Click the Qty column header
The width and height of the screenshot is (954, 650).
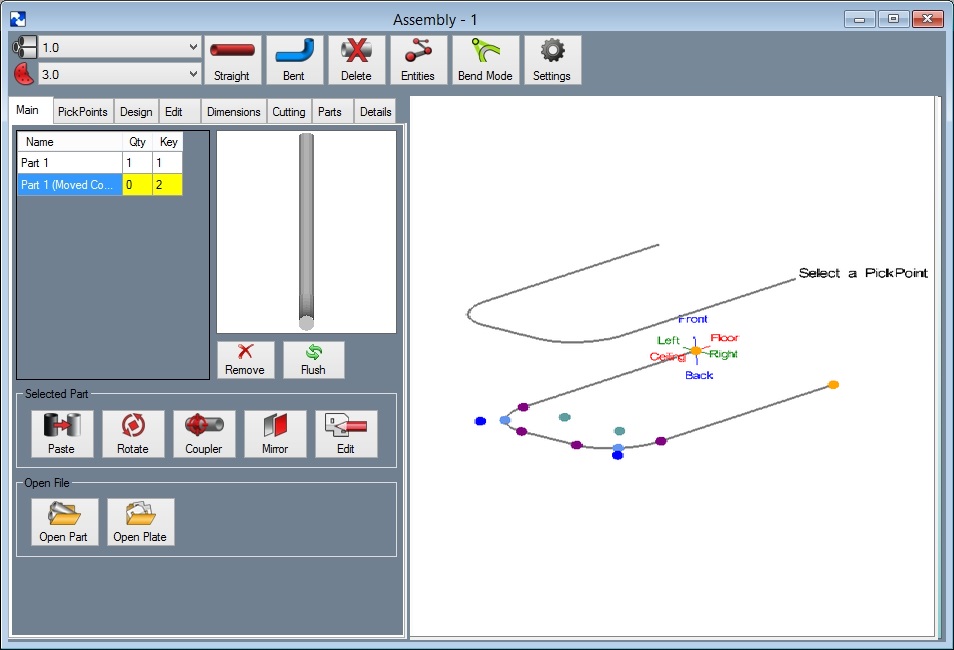pyautogui.click(x=138, y=142)
